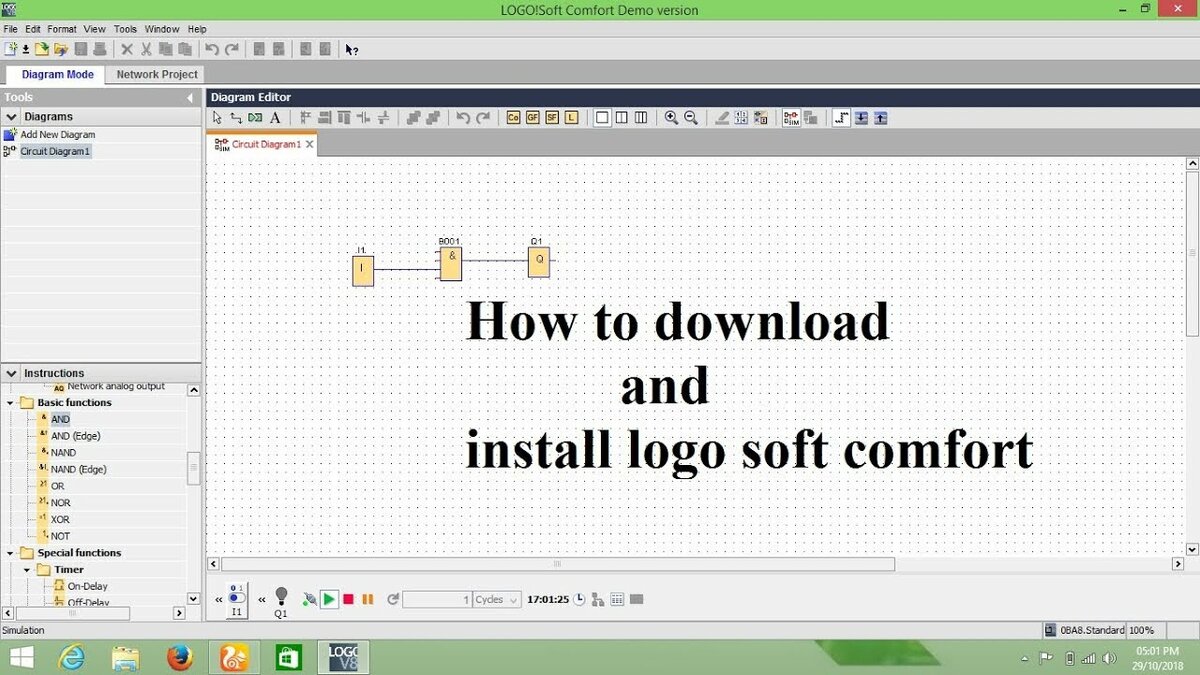Click the power failure plug icon
1200x675 pixels.
(310, 599)
